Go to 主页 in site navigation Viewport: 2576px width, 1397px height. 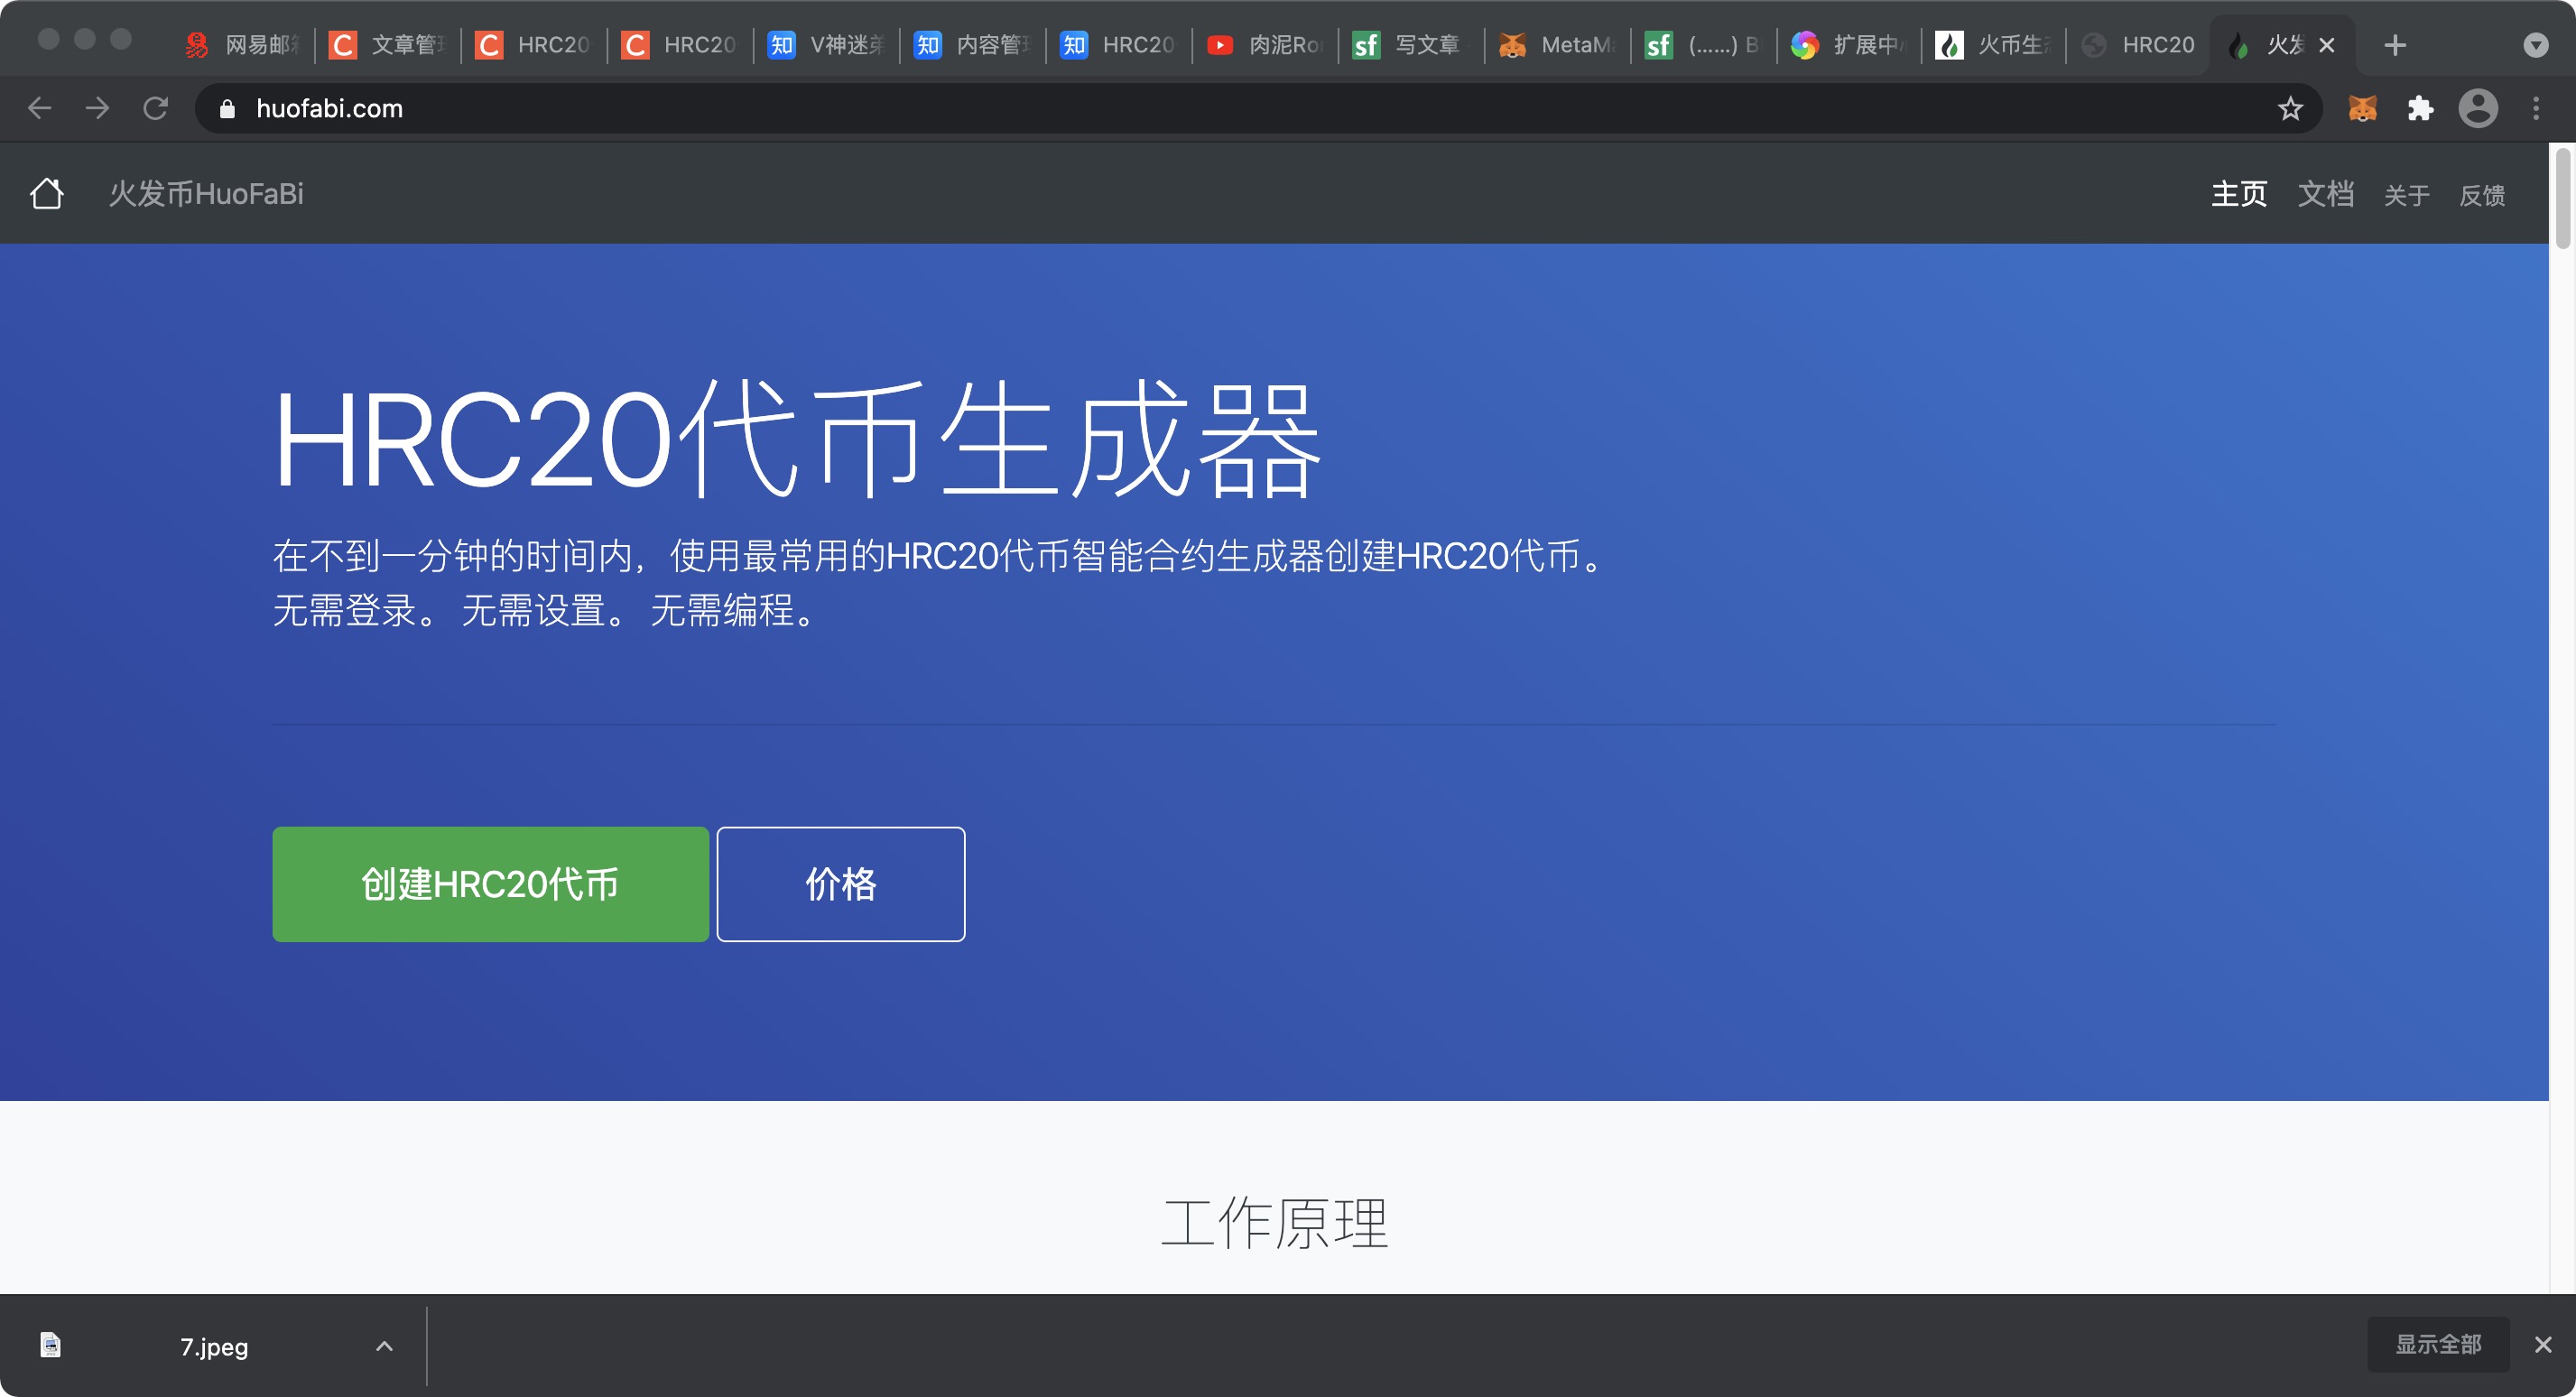(x=2239, y=193)
